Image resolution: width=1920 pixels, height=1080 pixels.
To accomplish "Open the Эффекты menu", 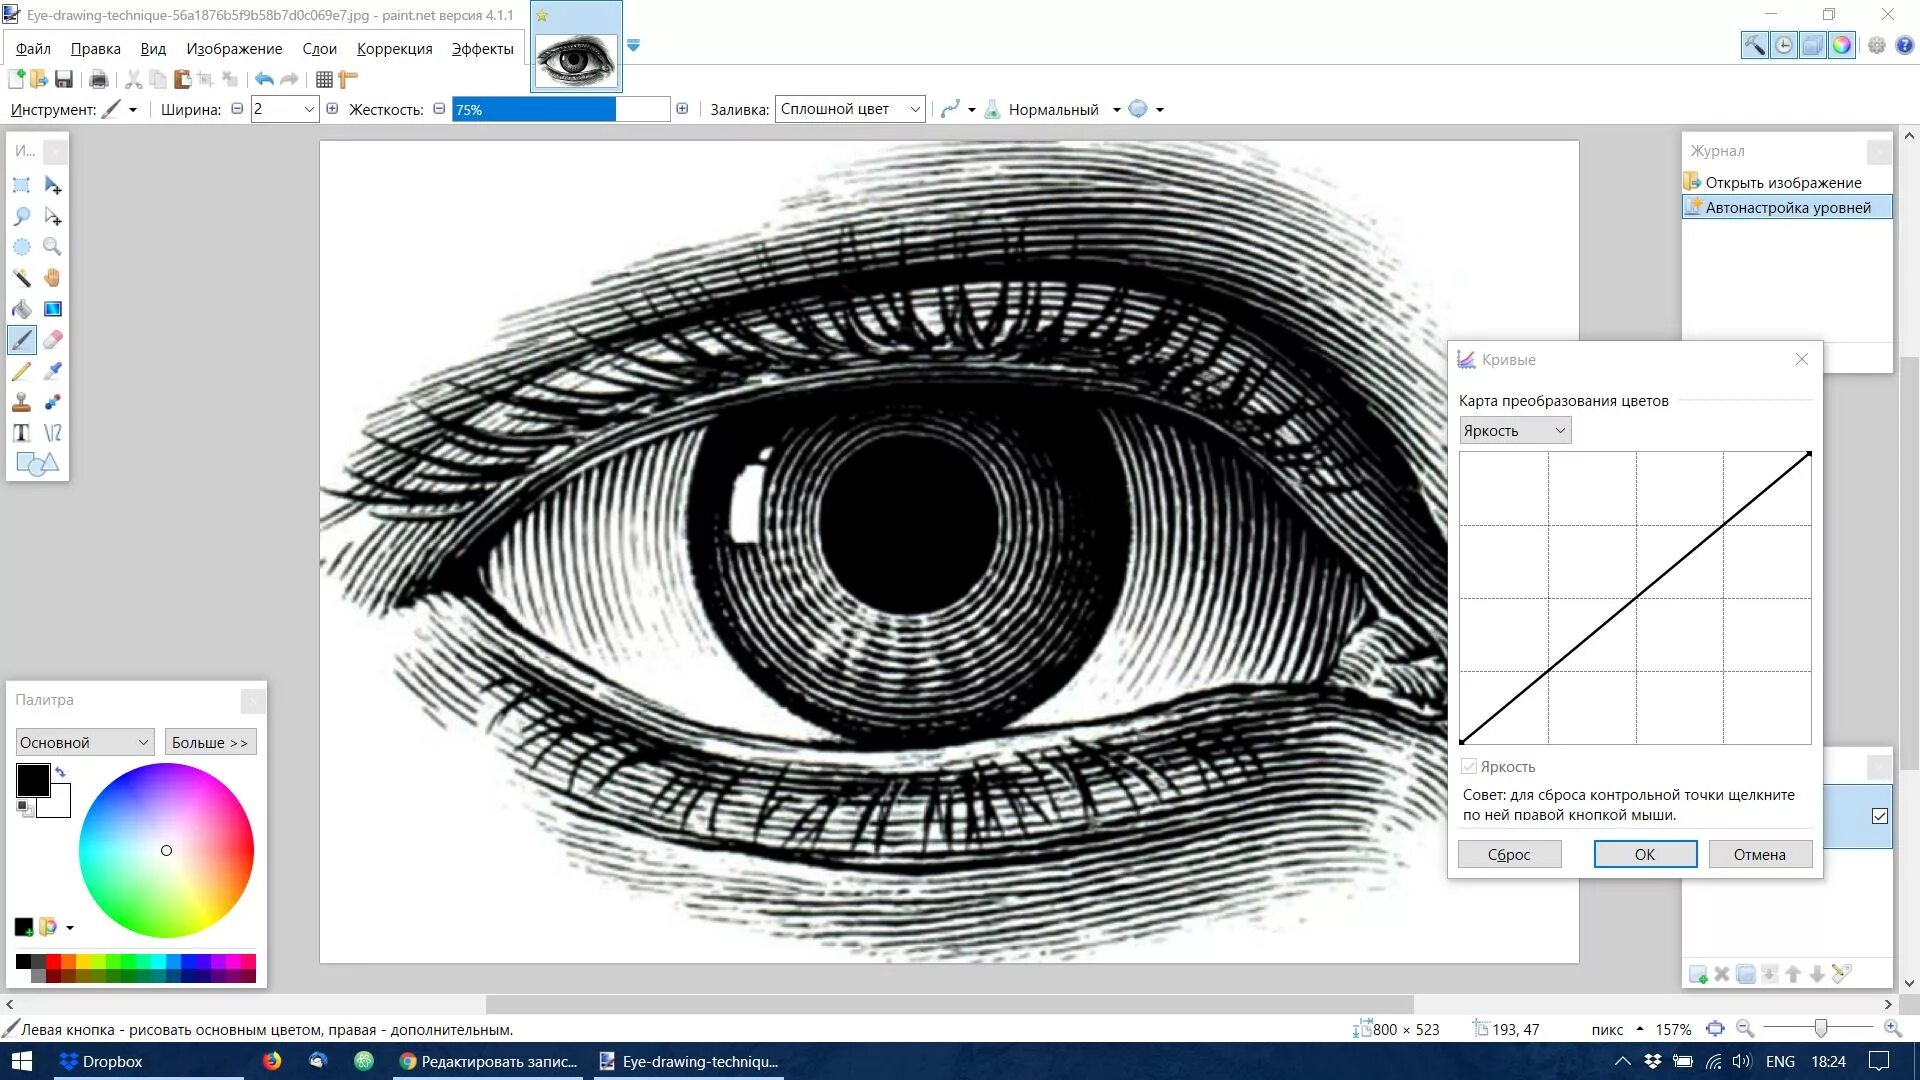I will click(482, 49).
